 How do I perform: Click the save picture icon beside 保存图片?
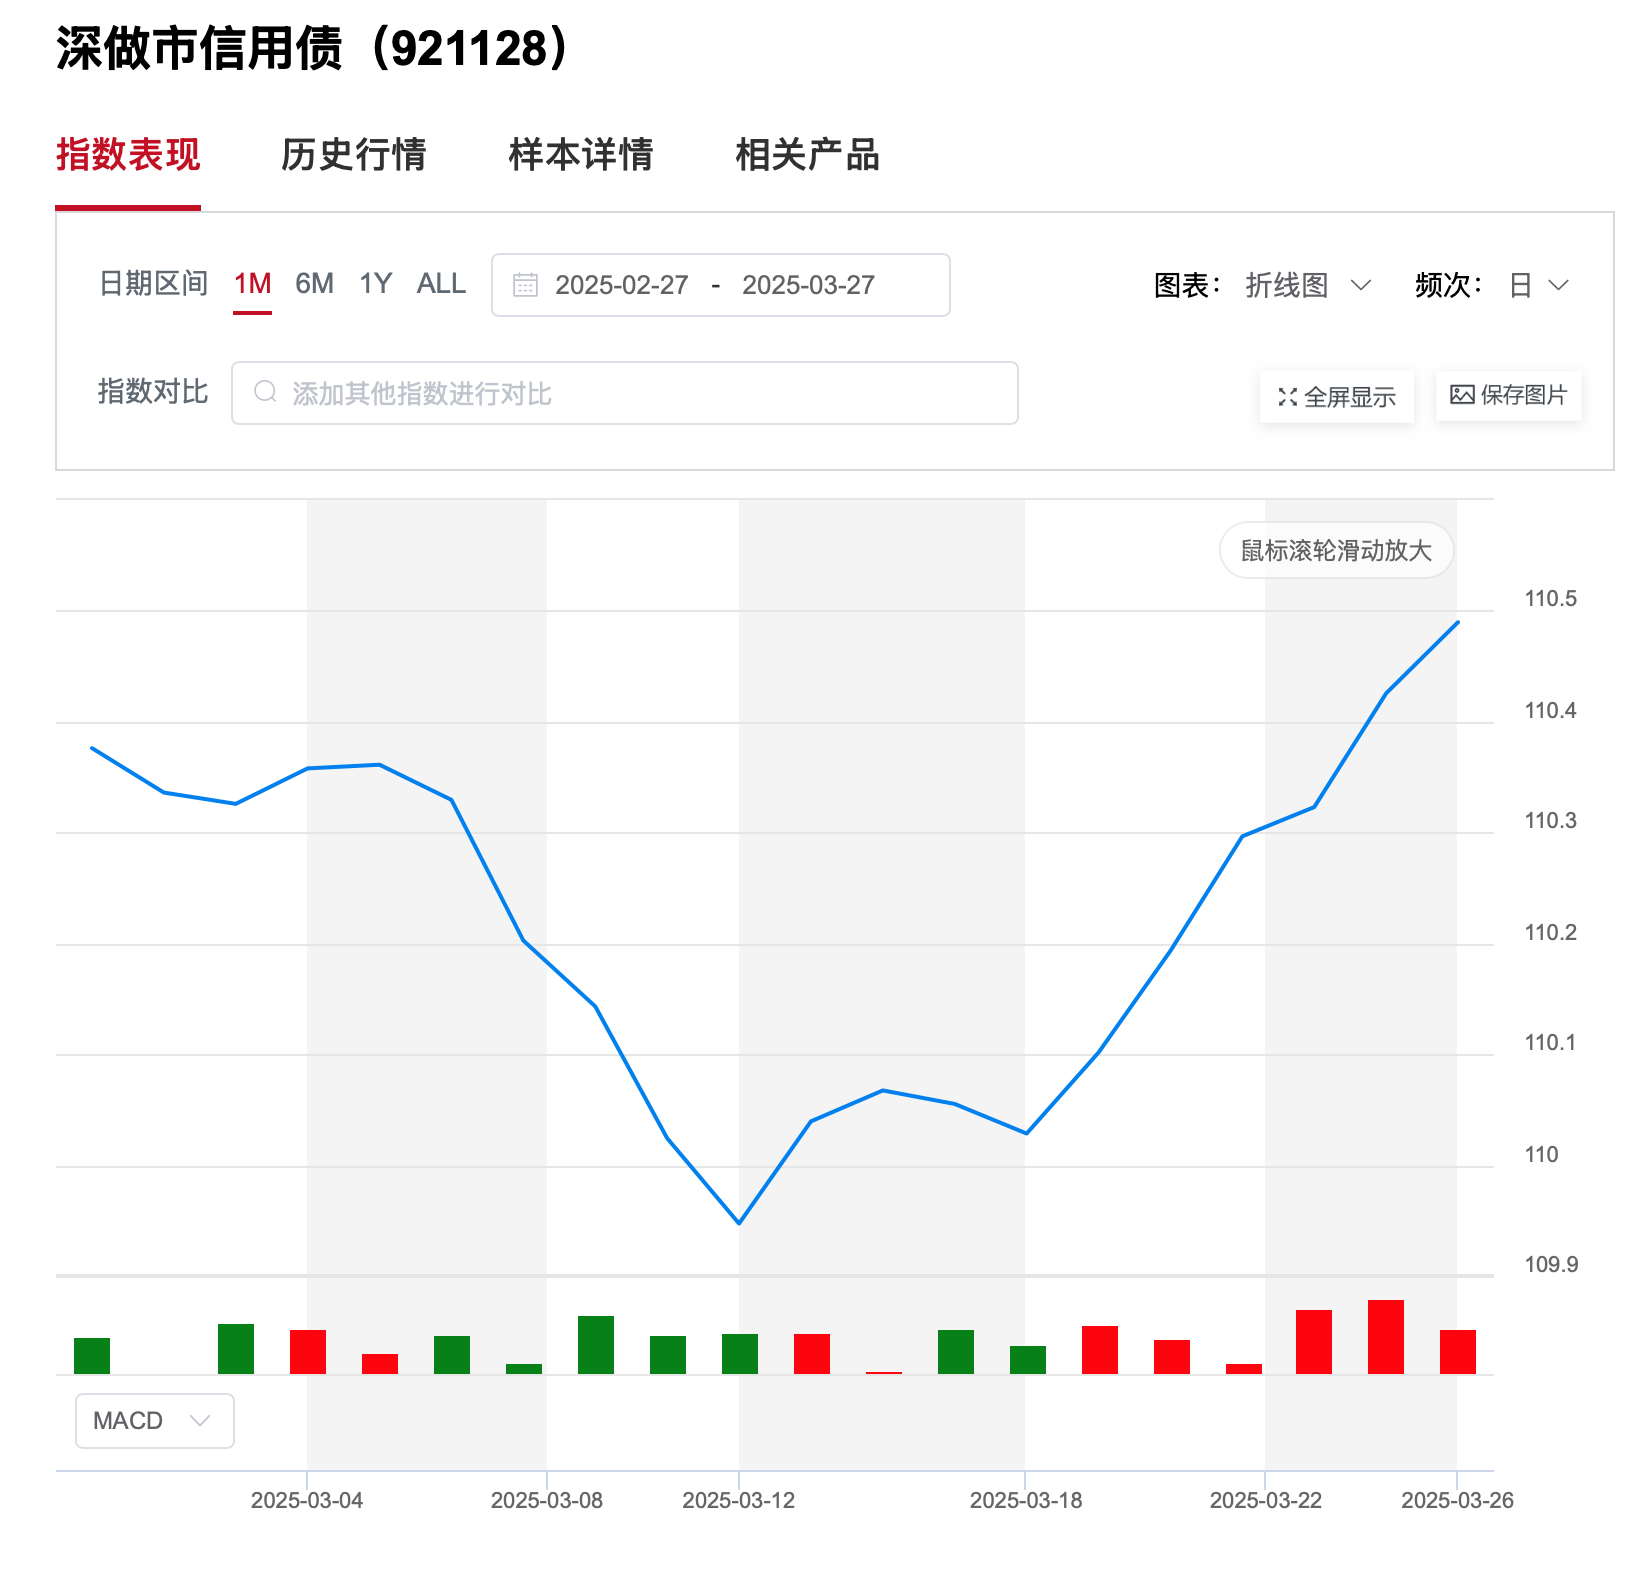1463,396
